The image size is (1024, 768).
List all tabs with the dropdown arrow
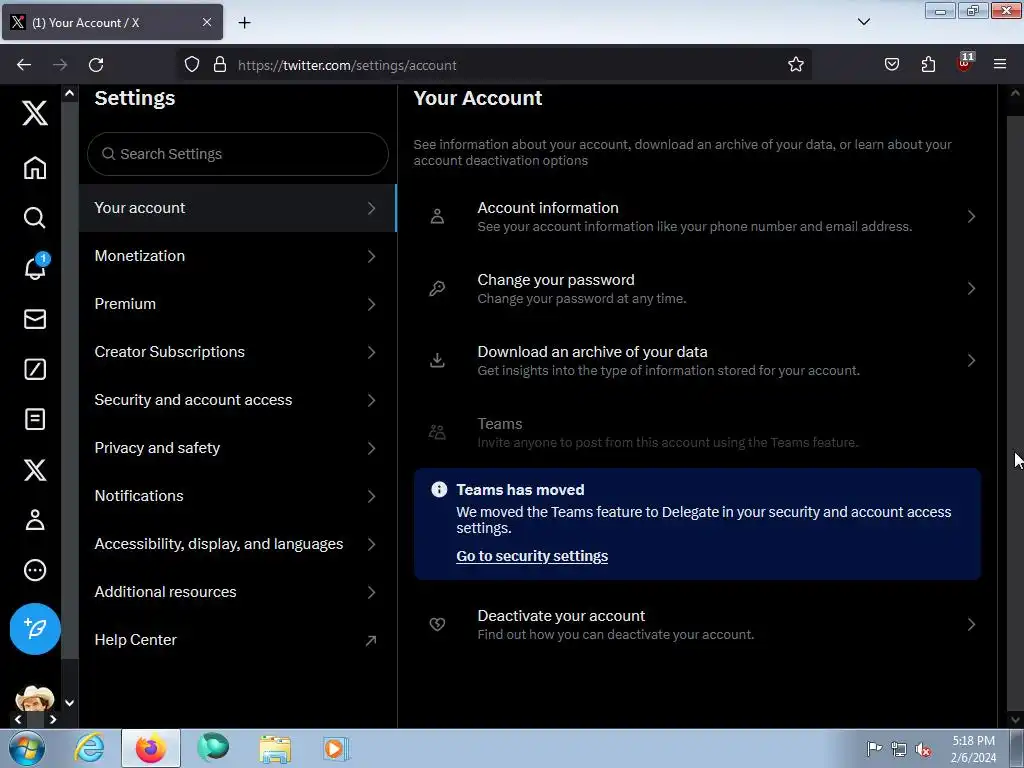click(x=863, y=22)
